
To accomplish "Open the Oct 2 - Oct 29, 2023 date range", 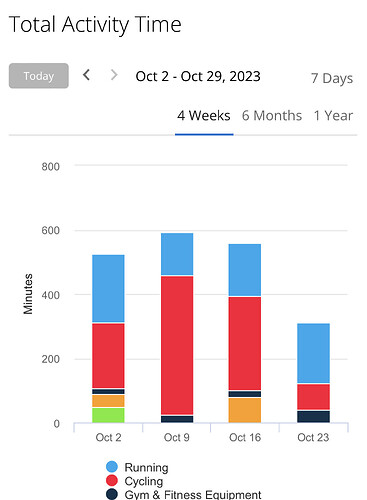I will coord(198,76).
